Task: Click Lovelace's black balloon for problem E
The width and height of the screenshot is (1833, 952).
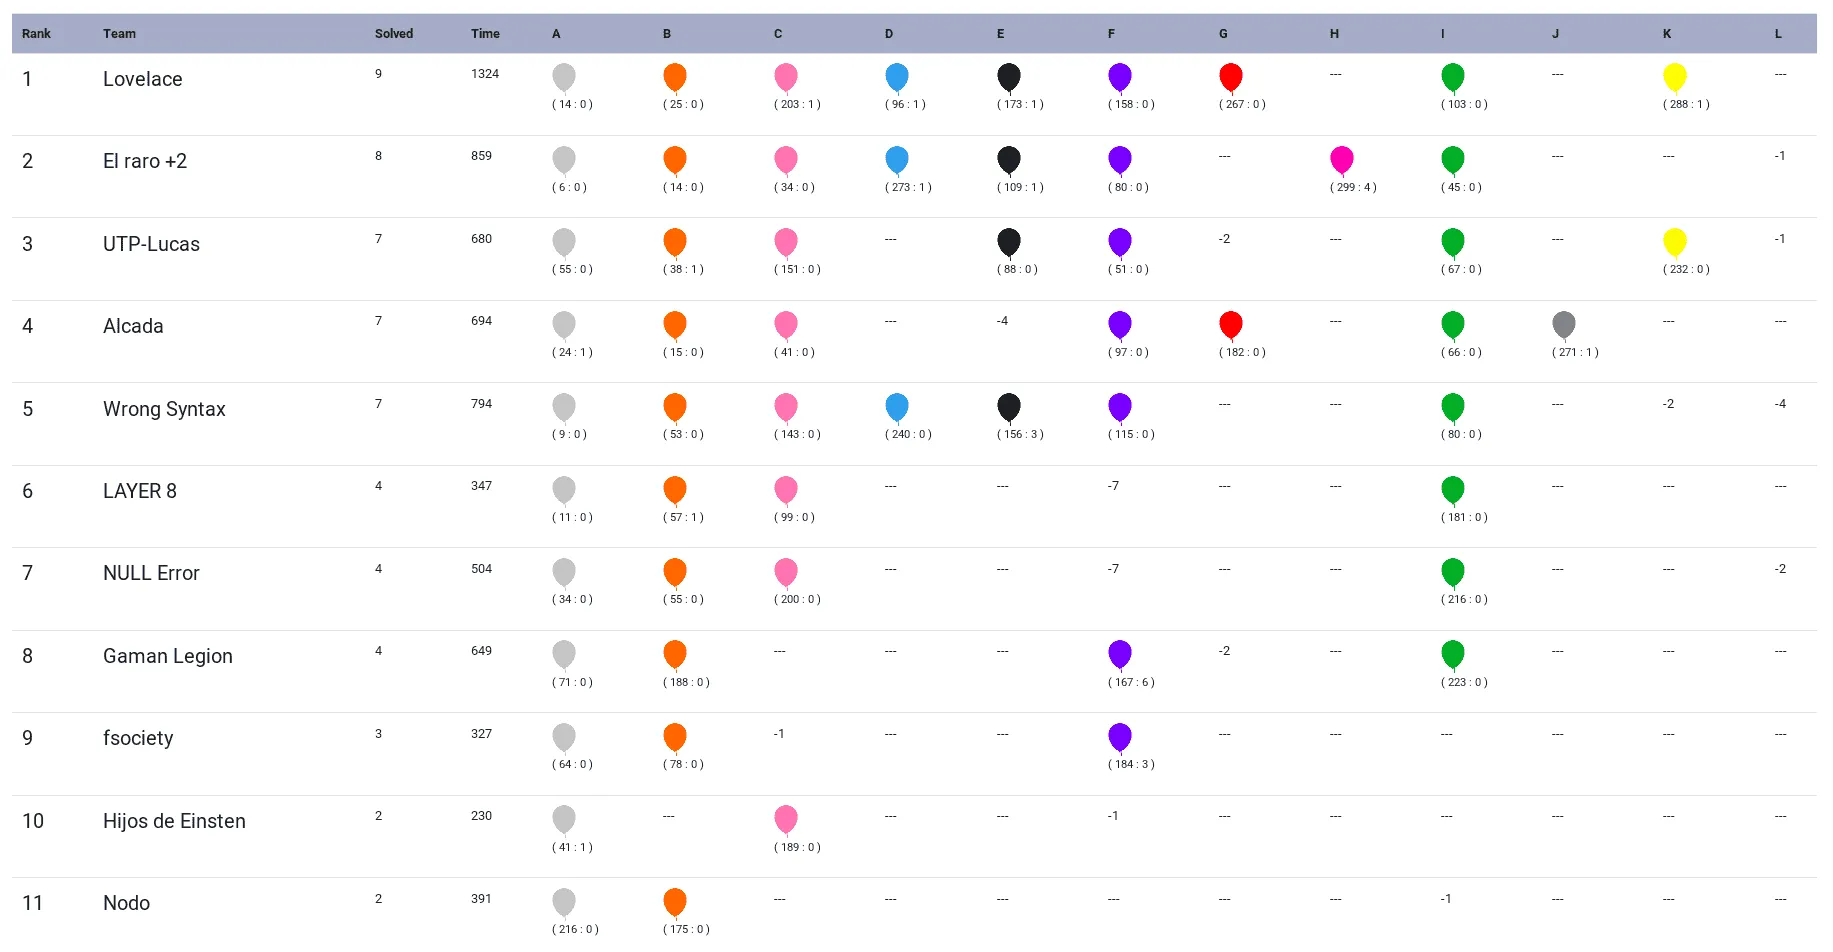Action: (x=1008, y=77)
